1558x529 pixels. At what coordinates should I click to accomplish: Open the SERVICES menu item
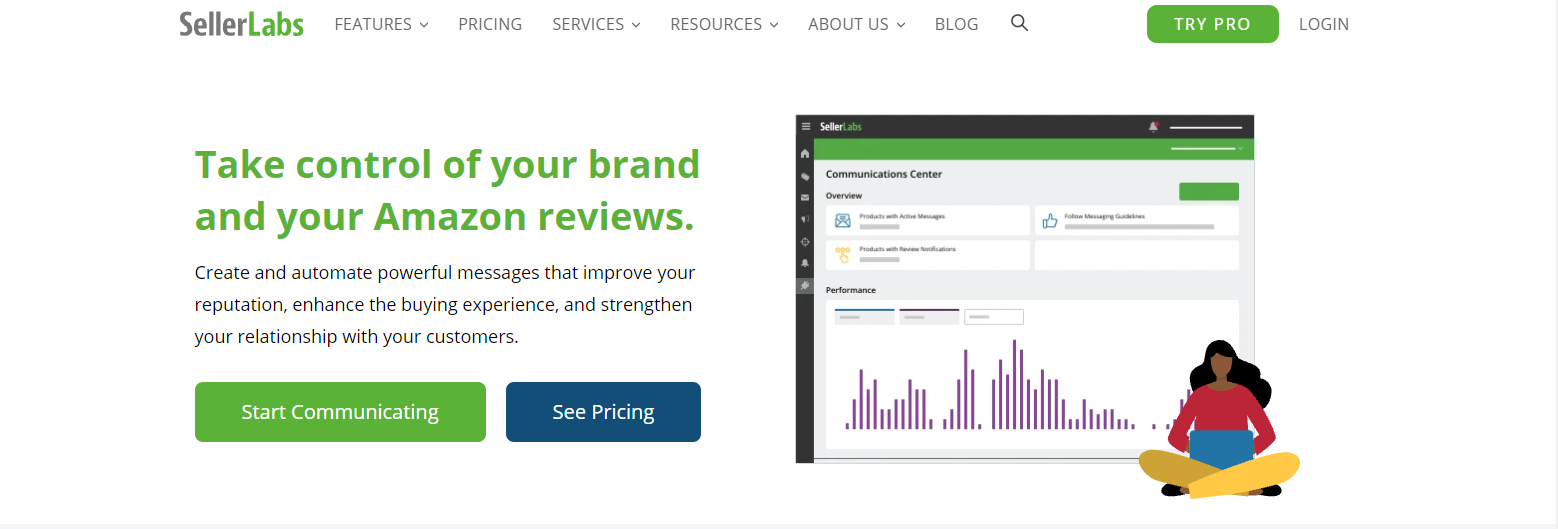pos(588,24)
